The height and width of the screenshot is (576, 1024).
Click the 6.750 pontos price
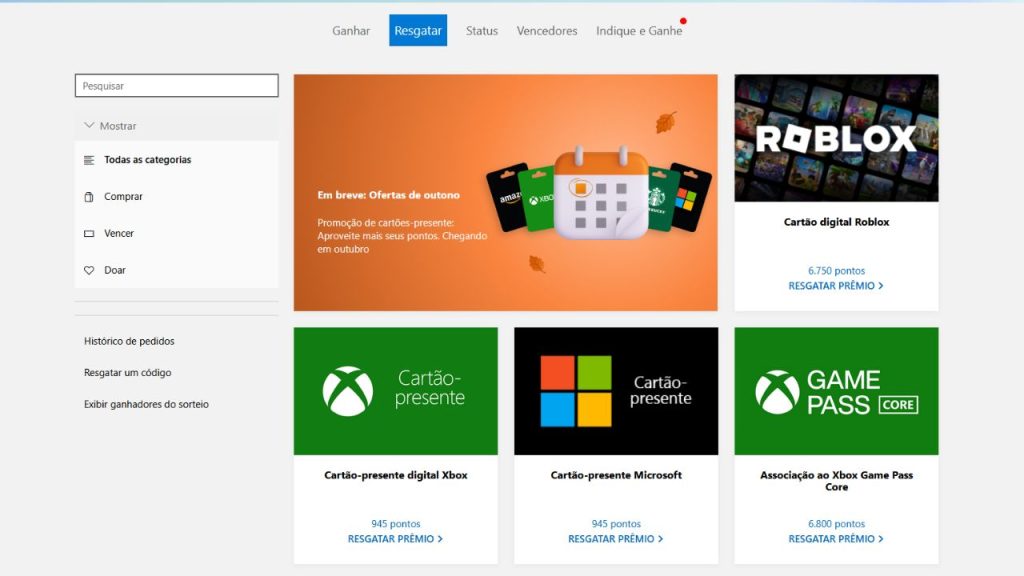(x=837, y=270)
